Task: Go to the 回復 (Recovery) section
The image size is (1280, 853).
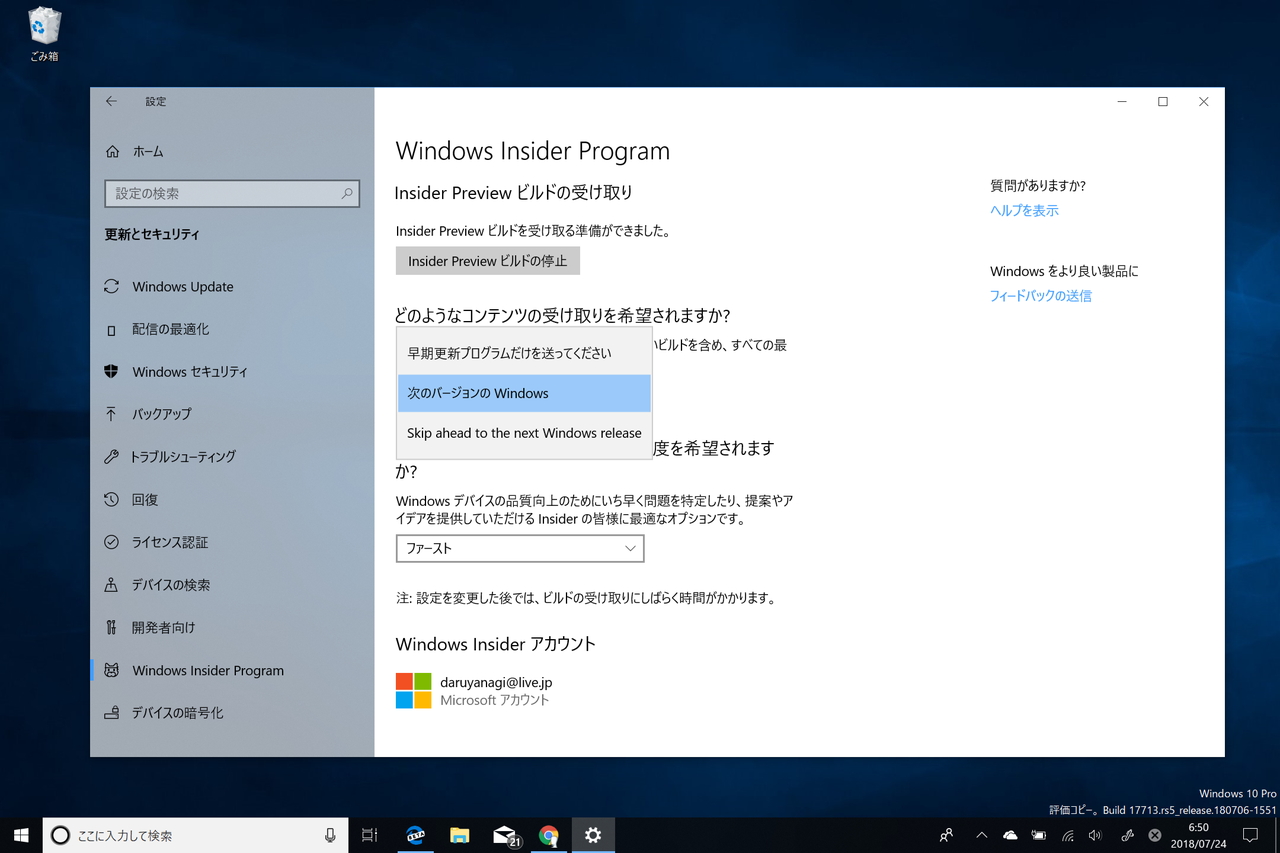Action: pos(145,499)
